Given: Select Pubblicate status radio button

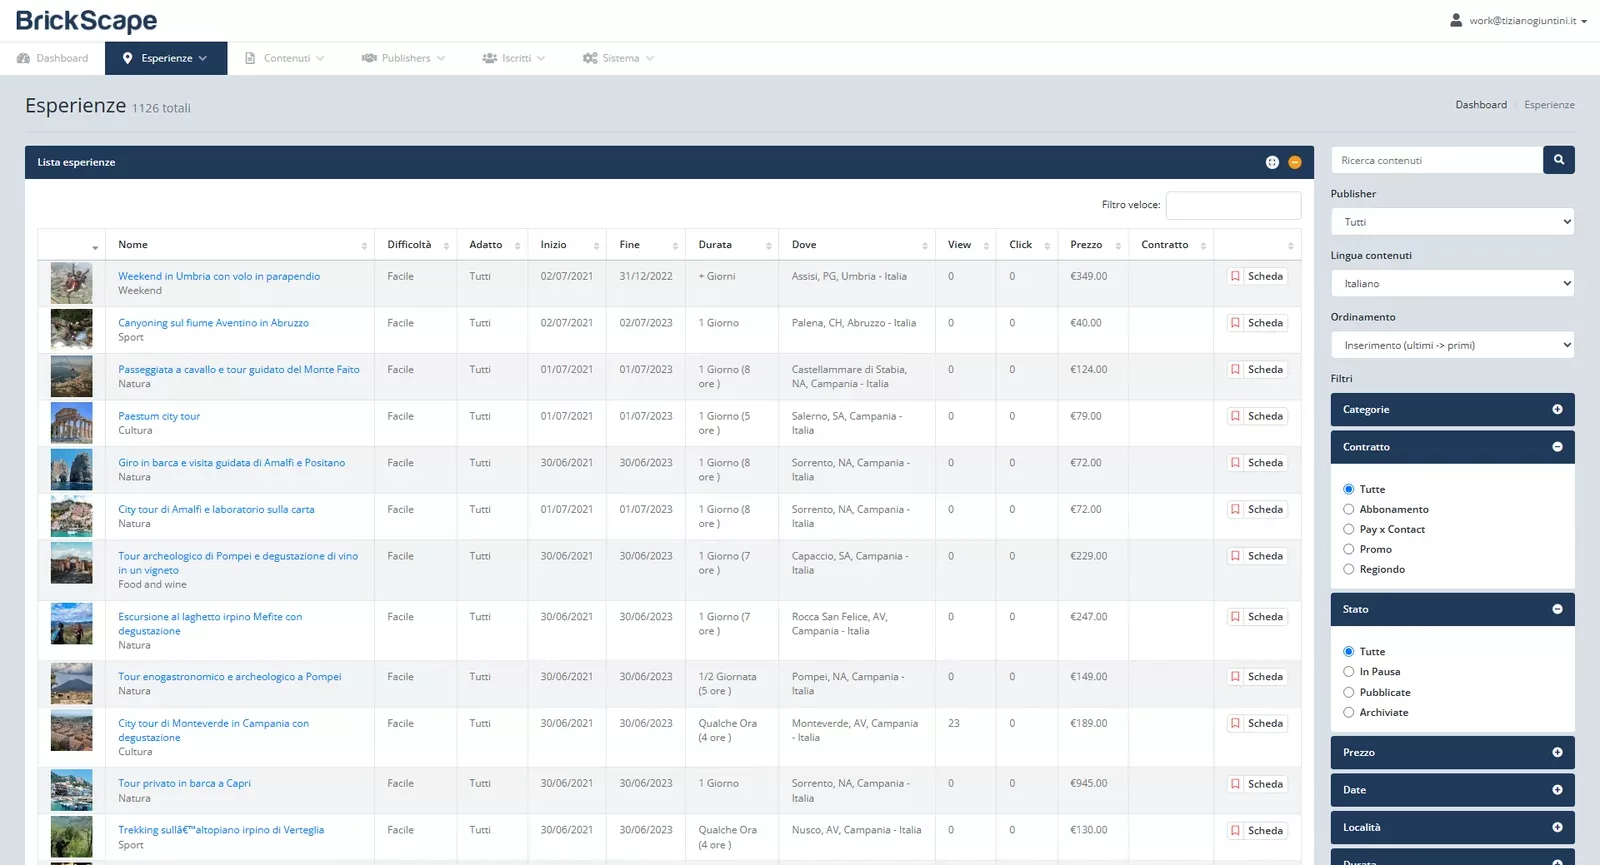Looking at the screenshot, I should point(1349,692).
